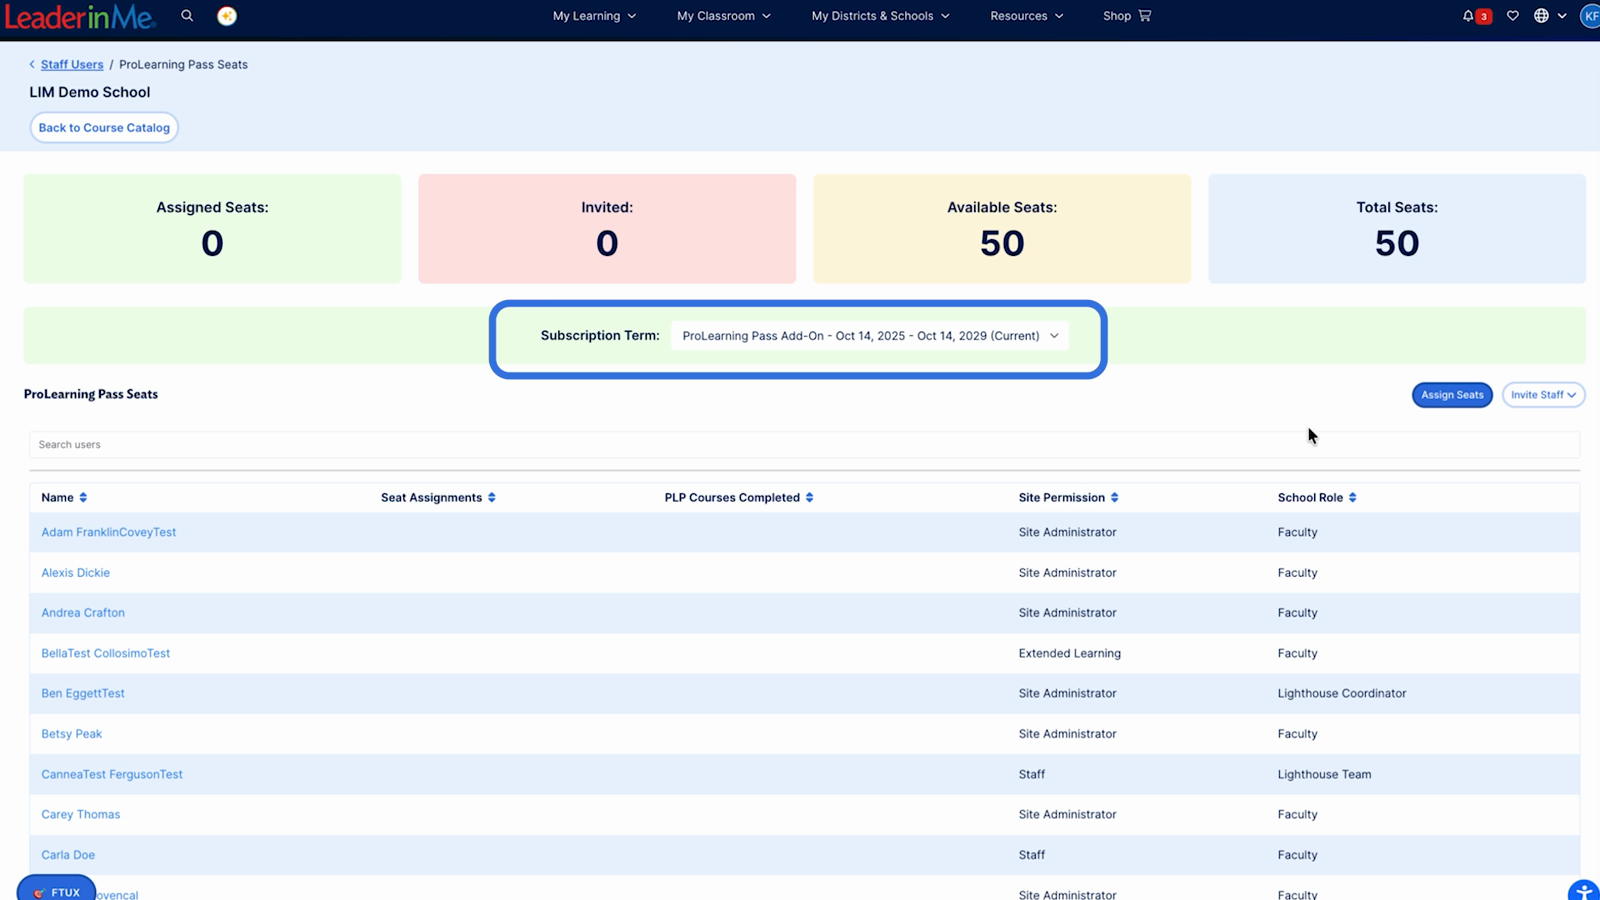Follow the Staff Users breadcrumb link
1600x900 pixels.
point(72,65)
